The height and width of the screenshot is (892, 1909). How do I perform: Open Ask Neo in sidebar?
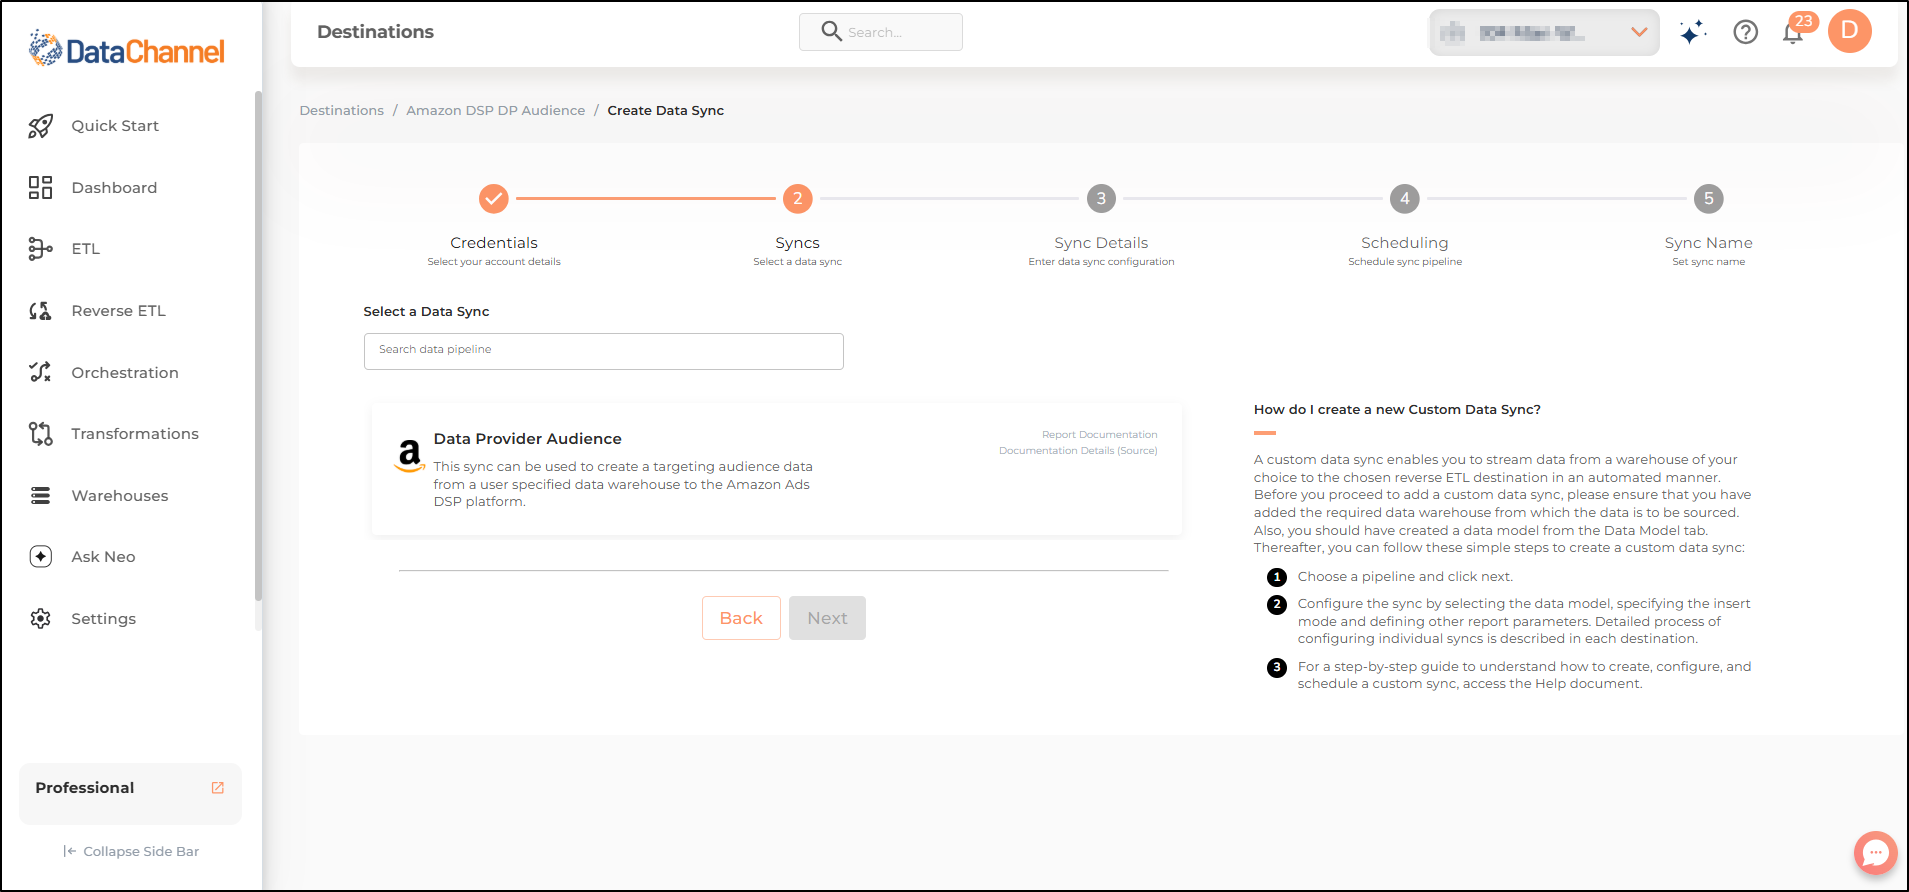pyautogui.click(x=103, y=557)
